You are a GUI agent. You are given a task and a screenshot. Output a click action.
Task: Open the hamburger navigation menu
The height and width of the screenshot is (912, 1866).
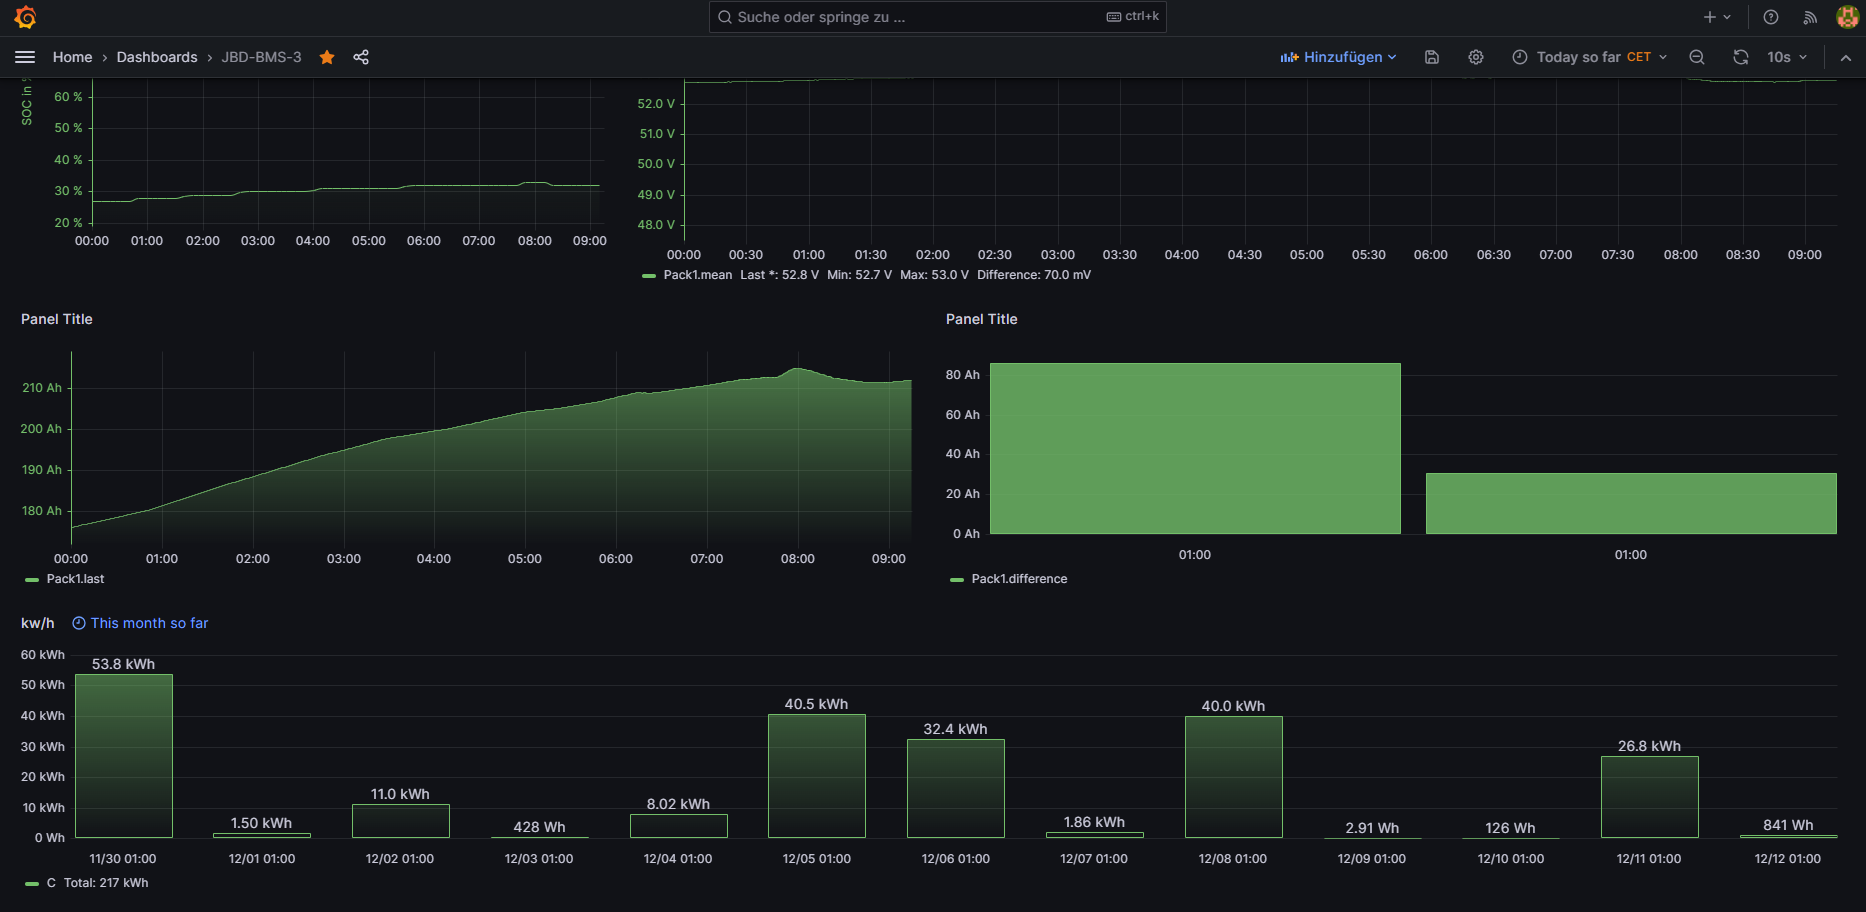(x=25, y=57)
